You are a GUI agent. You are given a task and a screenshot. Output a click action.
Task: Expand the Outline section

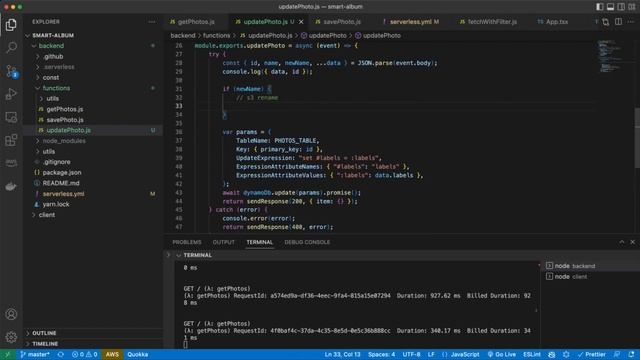tap(93, 333)
